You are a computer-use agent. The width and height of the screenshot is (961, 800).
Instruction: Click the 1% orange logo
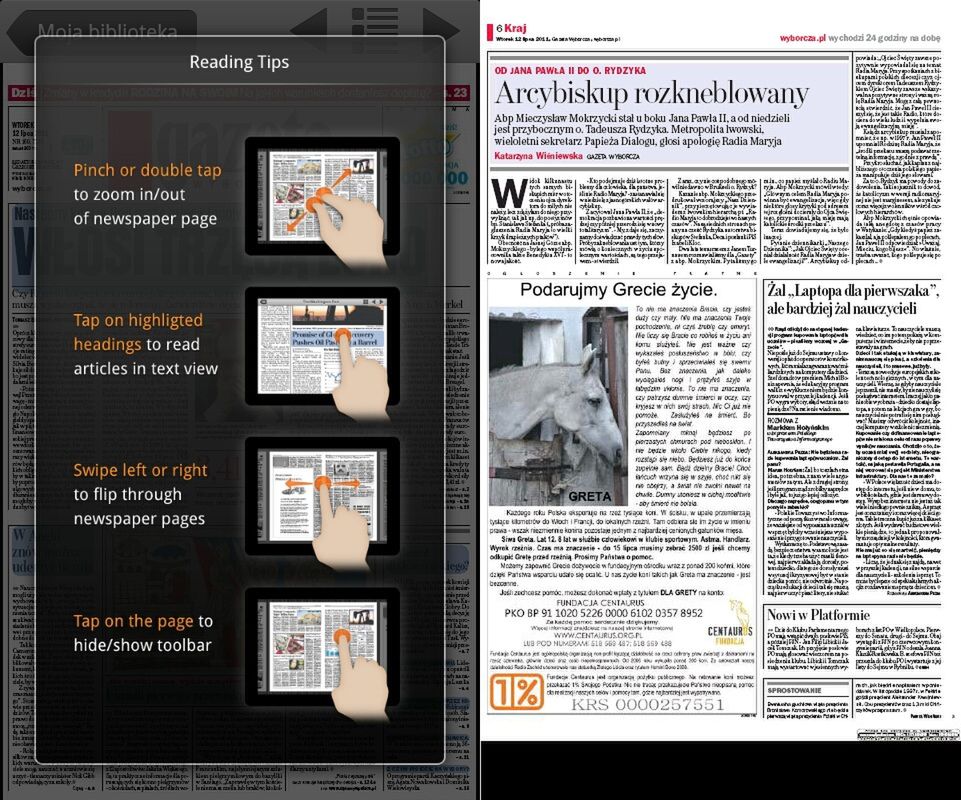coord(516,692)
